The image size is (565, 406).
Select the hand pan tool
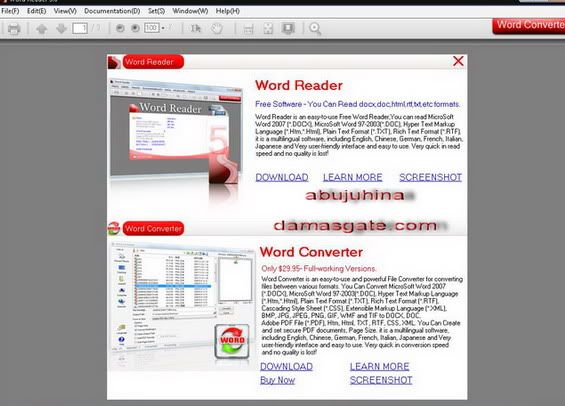coord(217,28)
